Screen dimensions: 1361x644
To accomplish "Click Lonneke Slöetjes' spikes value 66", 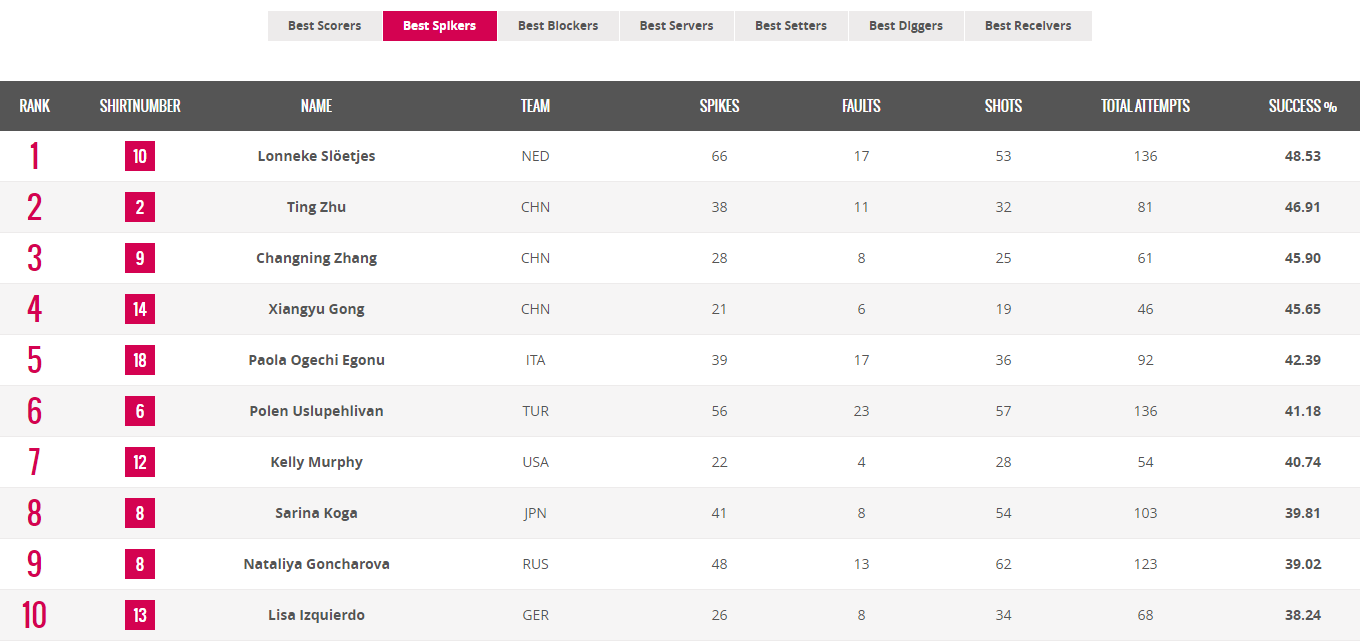I will pyautogui.click(x=719, y=156).
